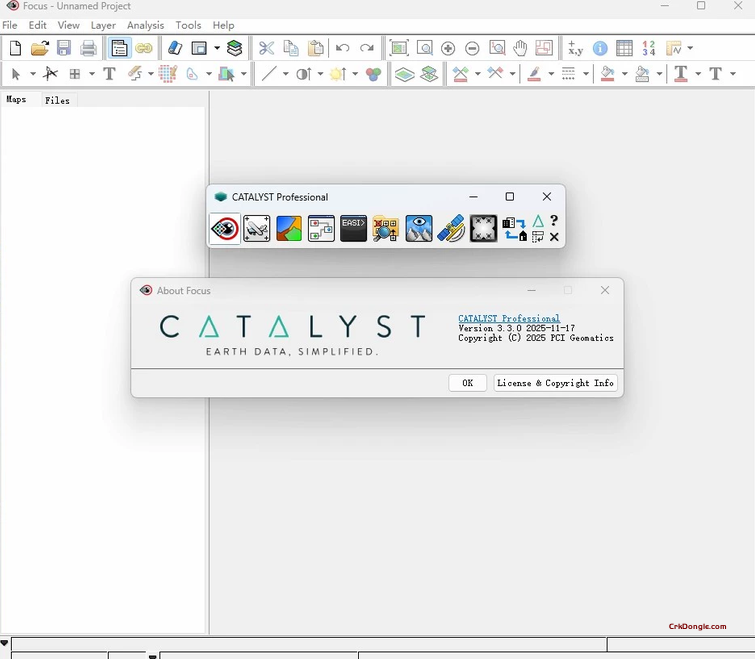This screenshot has height=659, width=755.
Task: Open dropdown beside the red paint brush tool
Action: [551, 74]
